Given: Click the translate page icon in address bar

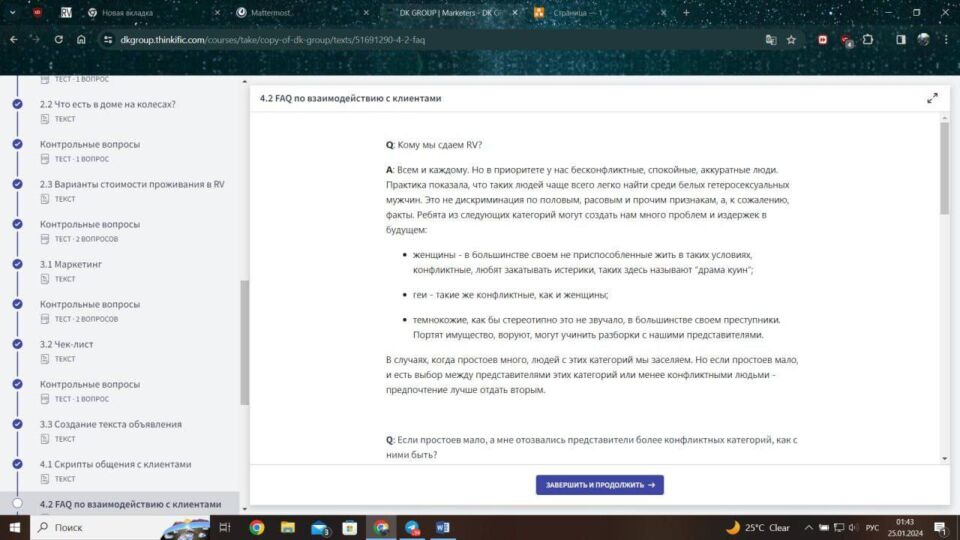Looking at the screenshot, I should click(771, 40).
